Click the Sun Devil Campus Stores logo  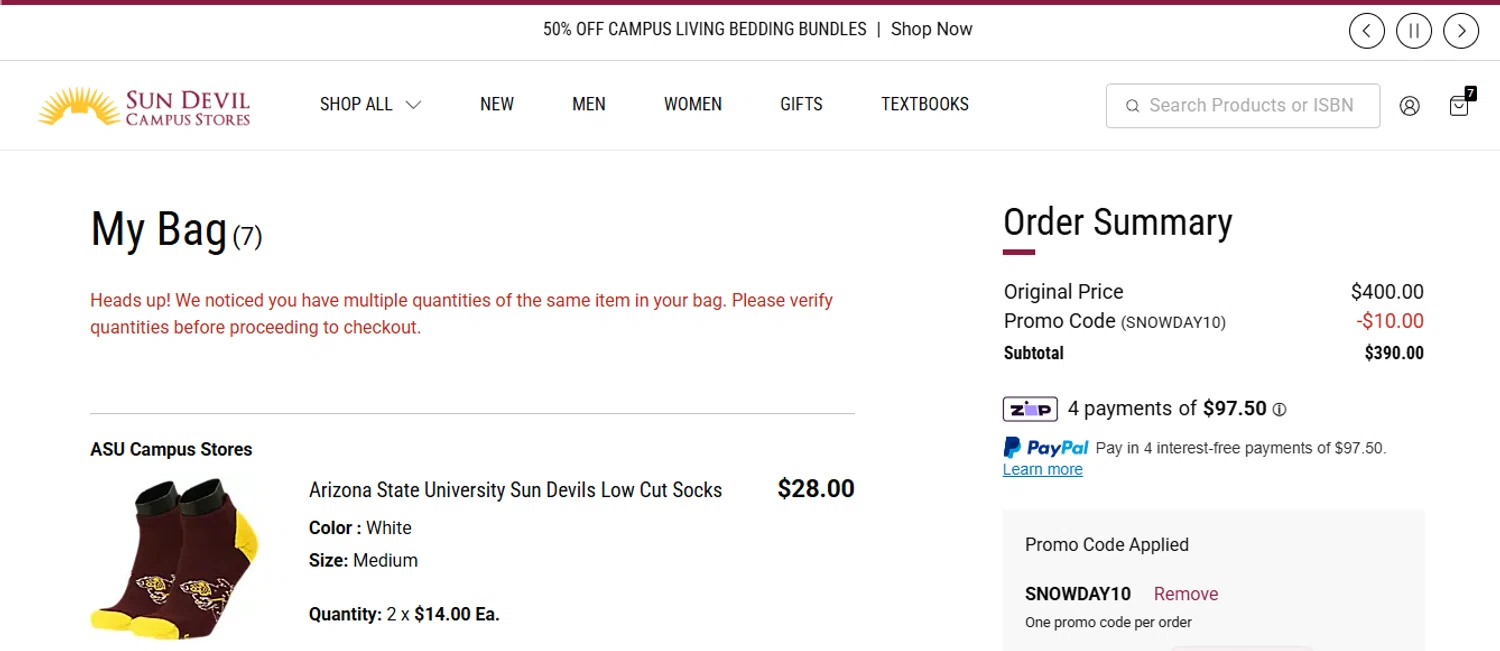click(144, 106)
